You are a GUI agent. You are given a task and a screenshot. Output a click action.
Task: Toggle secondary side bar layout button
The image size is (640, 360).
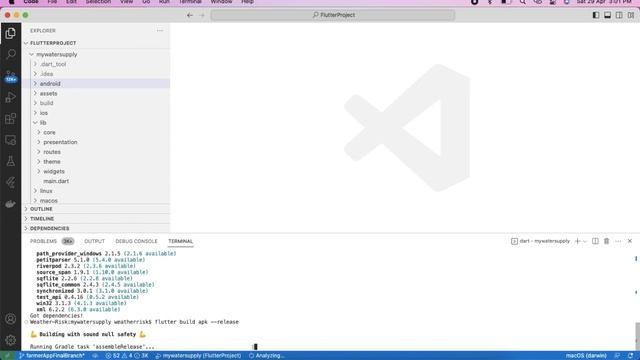tap(619, 15)
